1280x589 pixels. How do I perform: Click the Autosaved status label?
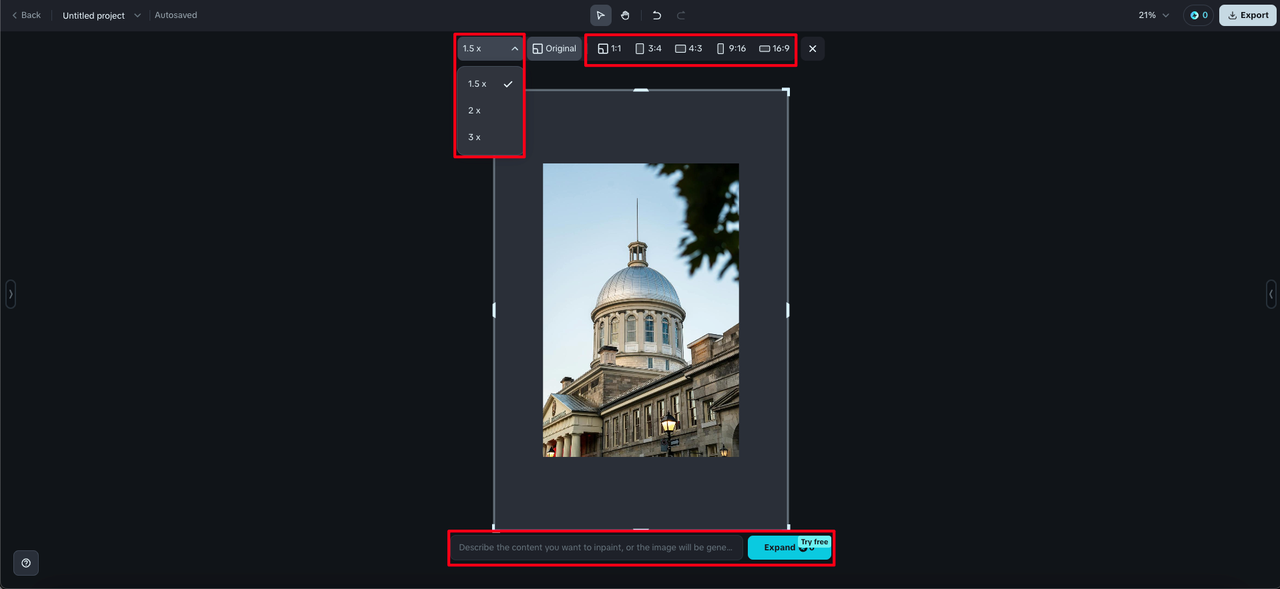176,15
